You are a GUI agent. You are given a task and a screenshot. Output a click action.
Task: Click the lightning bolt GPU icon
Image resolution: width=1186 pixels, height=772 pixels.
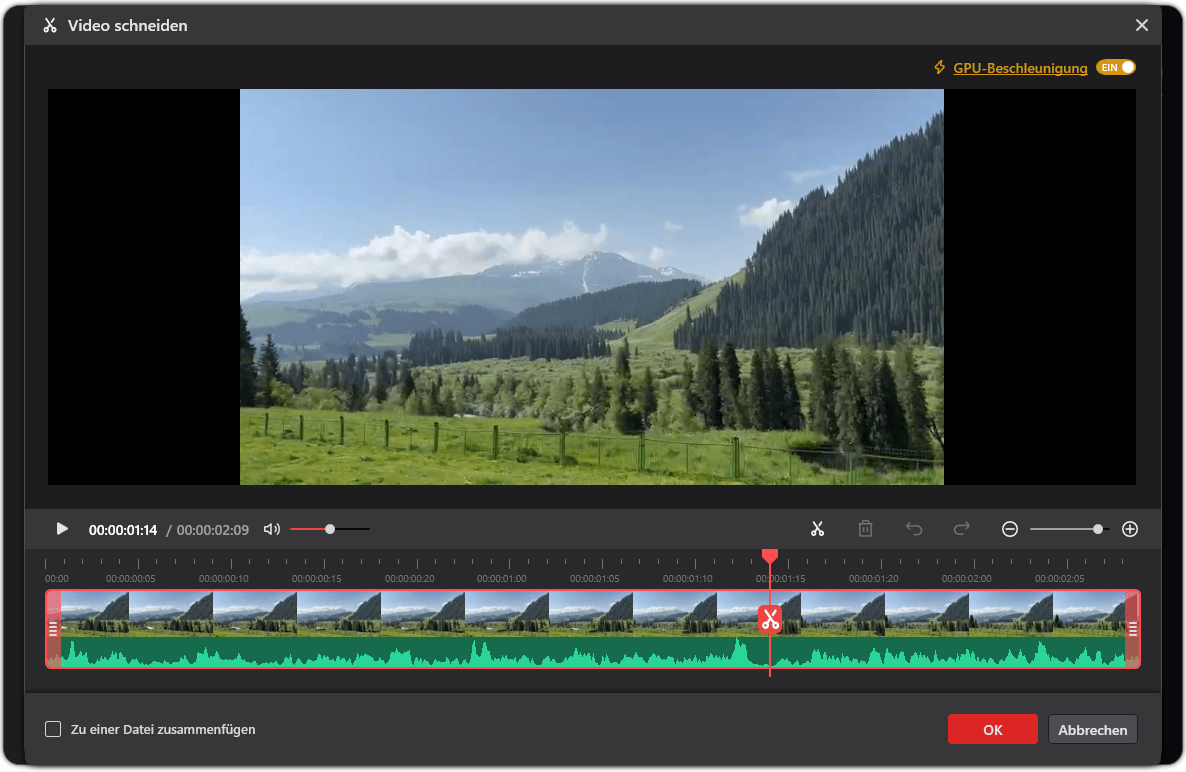[x=939, y=67]
